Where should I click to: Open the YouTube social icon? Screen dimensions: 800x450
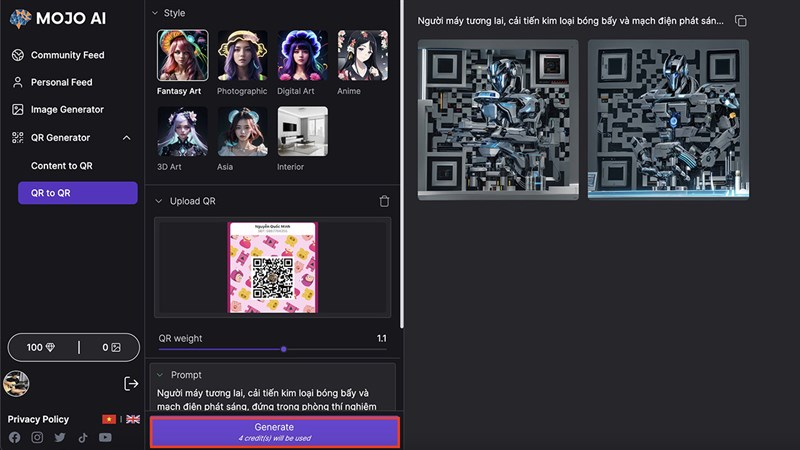tap(105, 437)
